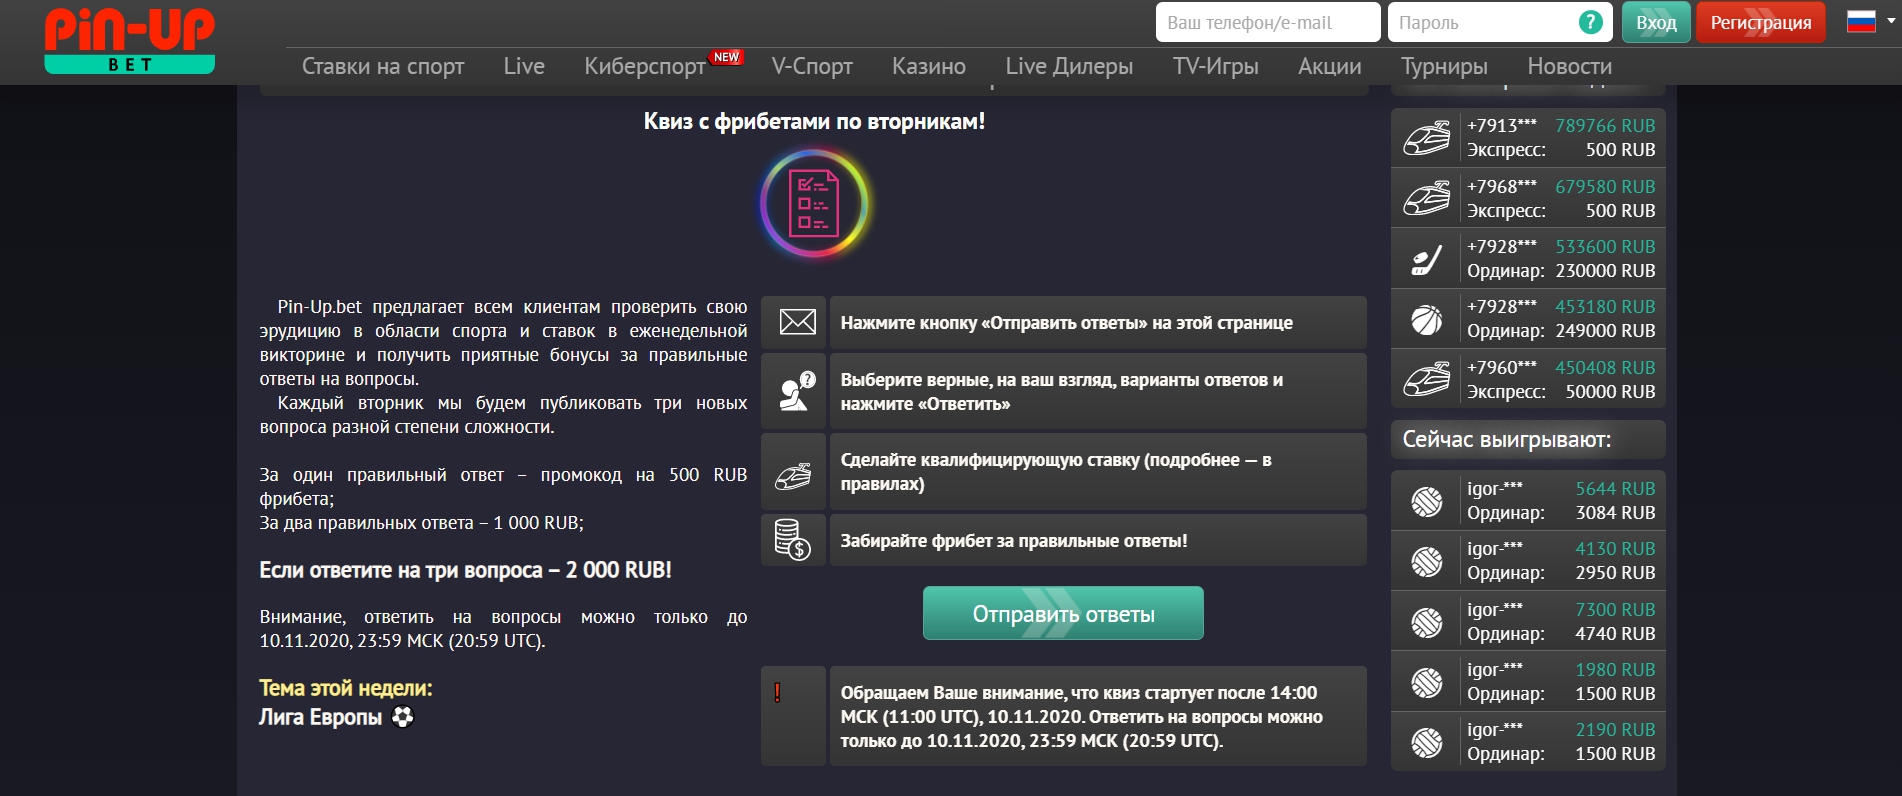This screenshot has height=796, width=1902.
Task: Click volleyball icon in 2190 RUB row
Action: click(x=1426, y=742)
